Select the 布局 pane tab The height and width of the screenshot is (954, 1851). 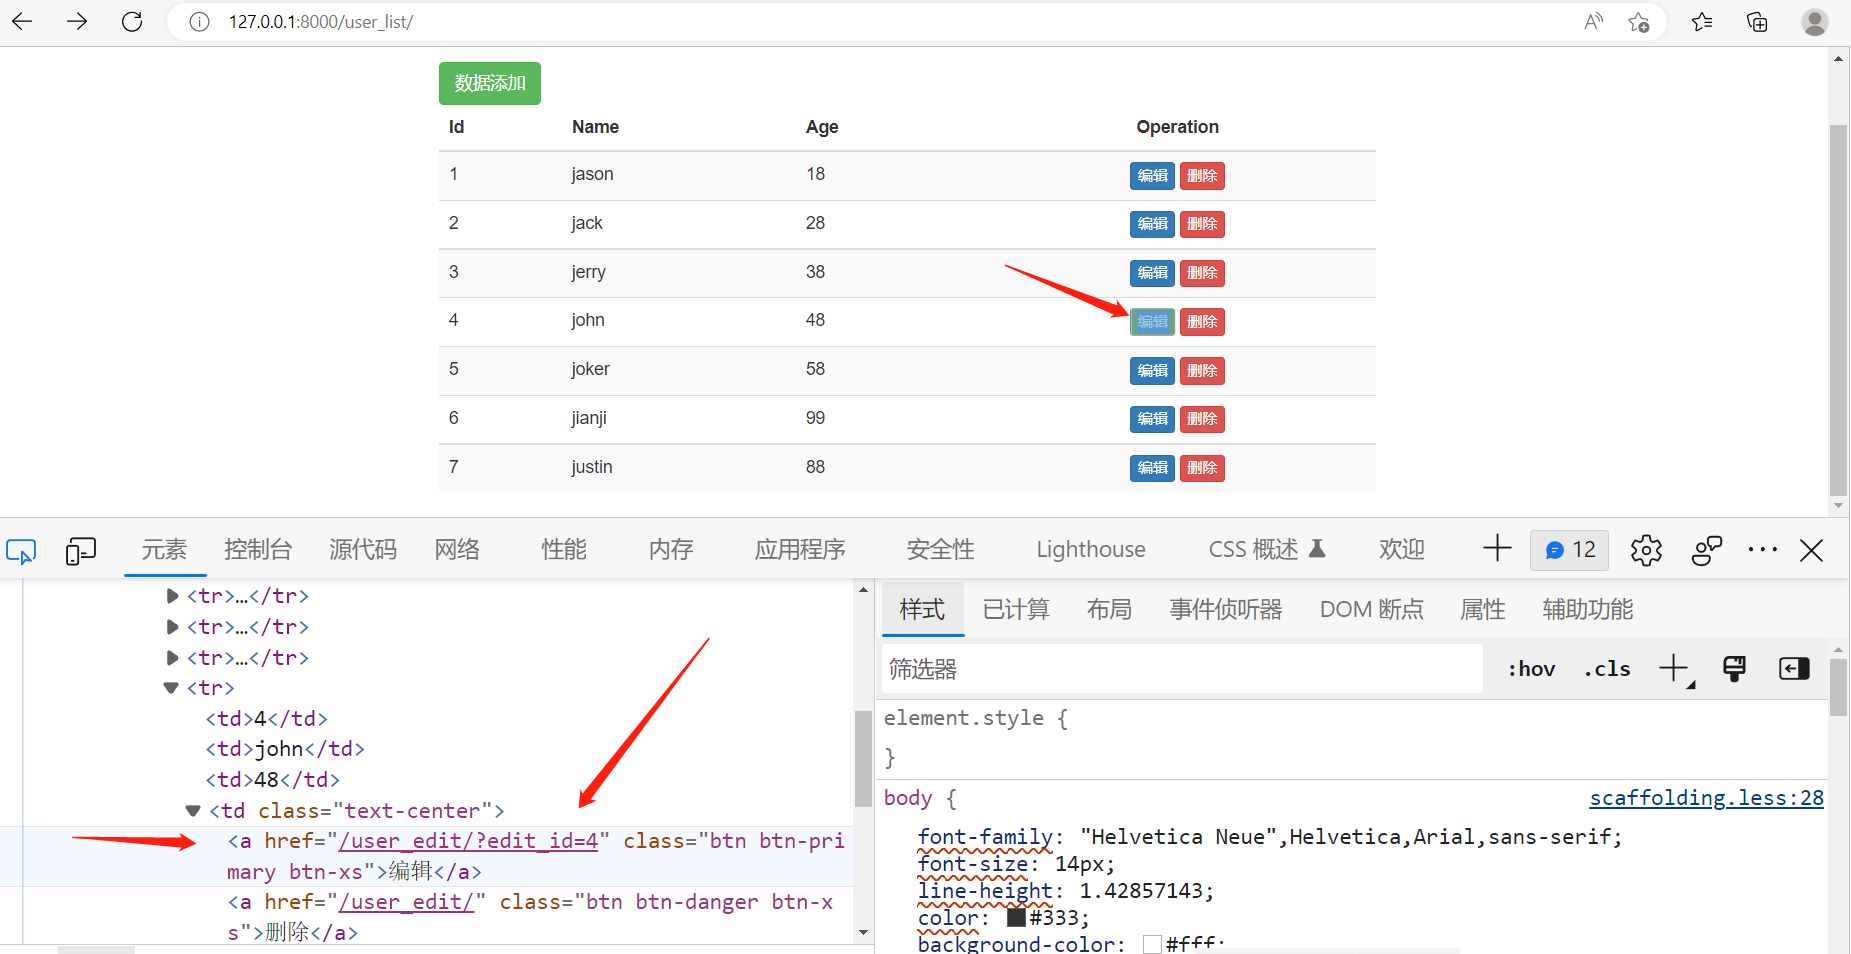click(x=1109, y=610)
